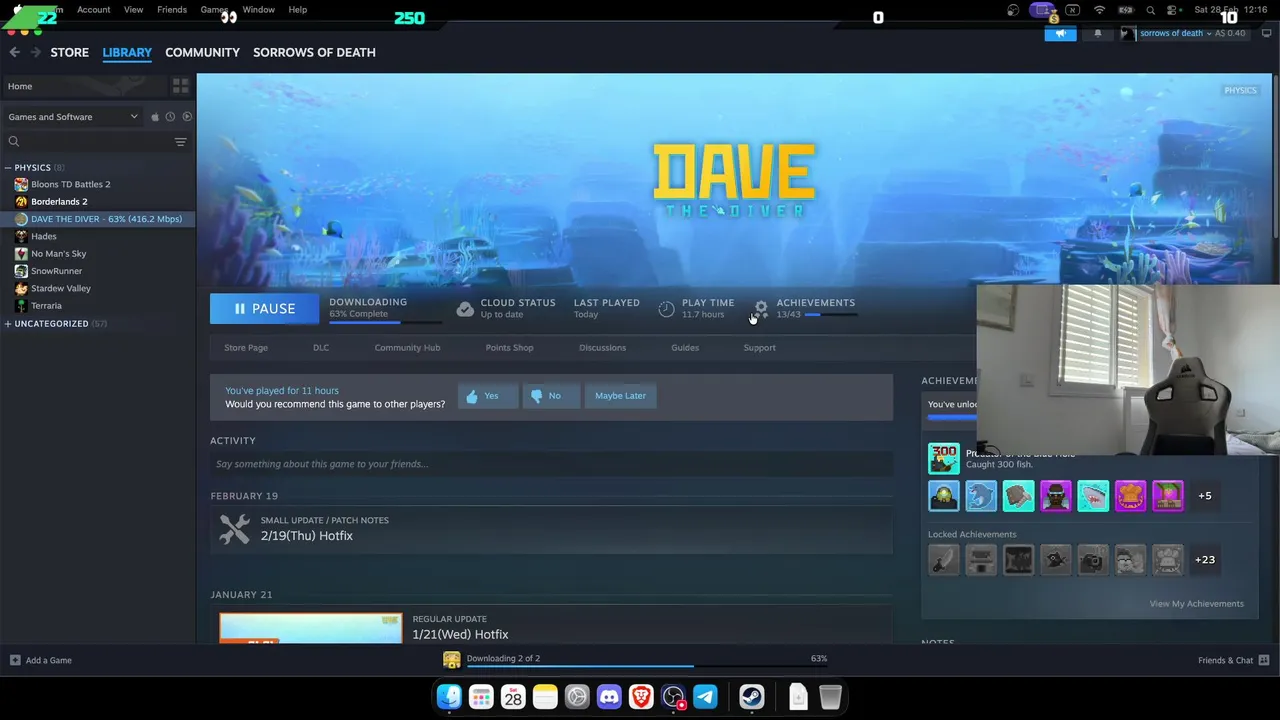Image resolution: width=1280 pixels, height=720 pixels.
Task: Open the Community Hub link
Action: point(407,348)
